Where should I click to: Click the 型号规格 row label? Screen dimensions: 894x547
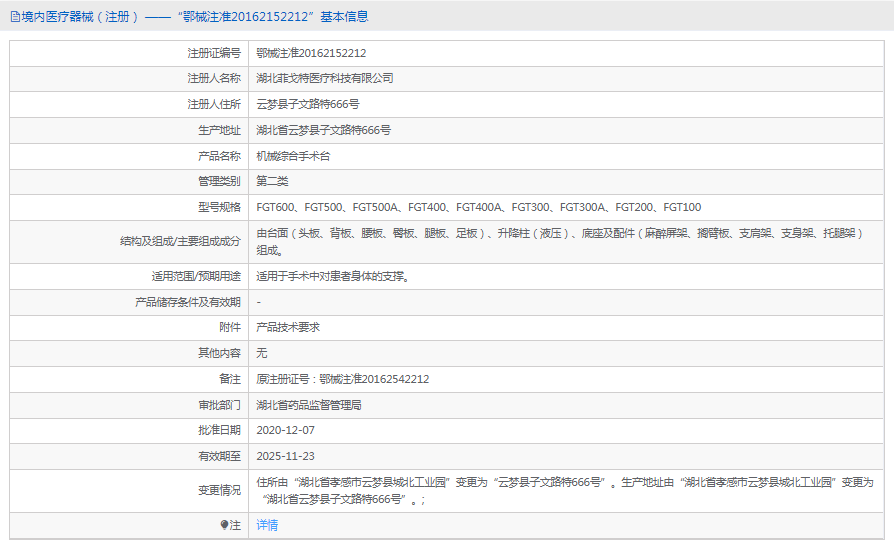point(220,208)
